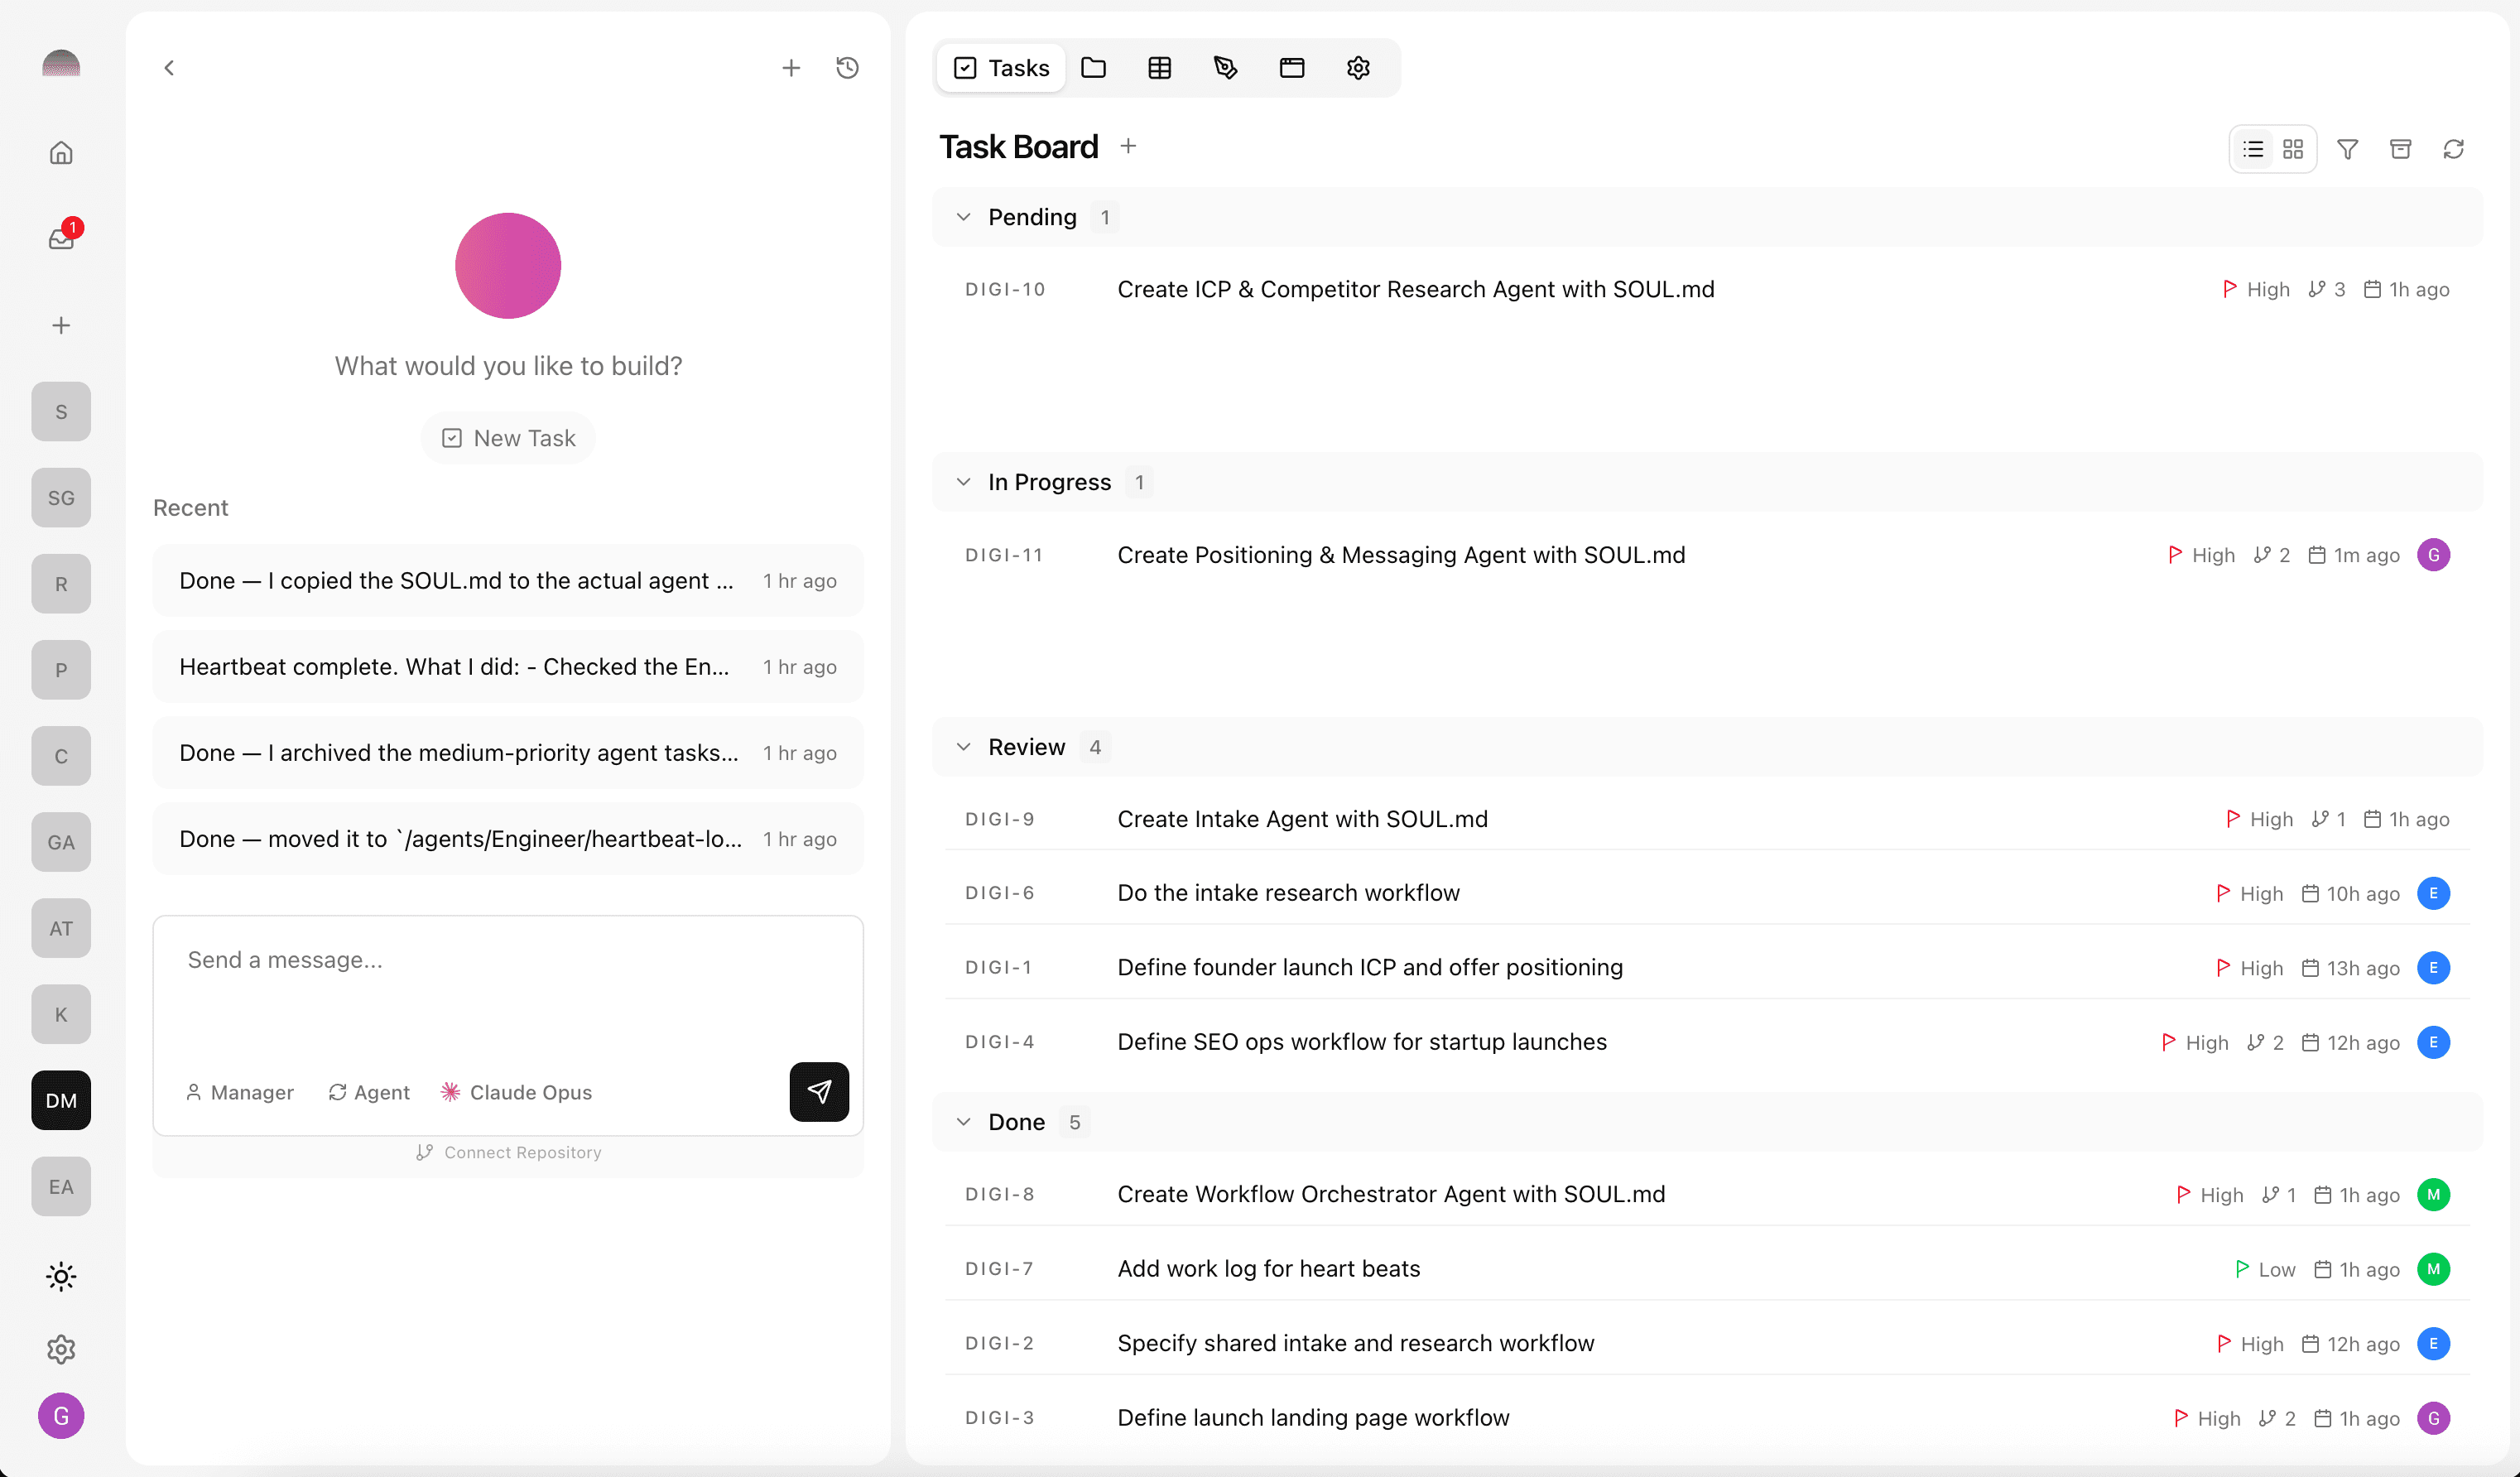Open the table view icon next to folders
The image size is (2520, 1477).
(1159, 67)
